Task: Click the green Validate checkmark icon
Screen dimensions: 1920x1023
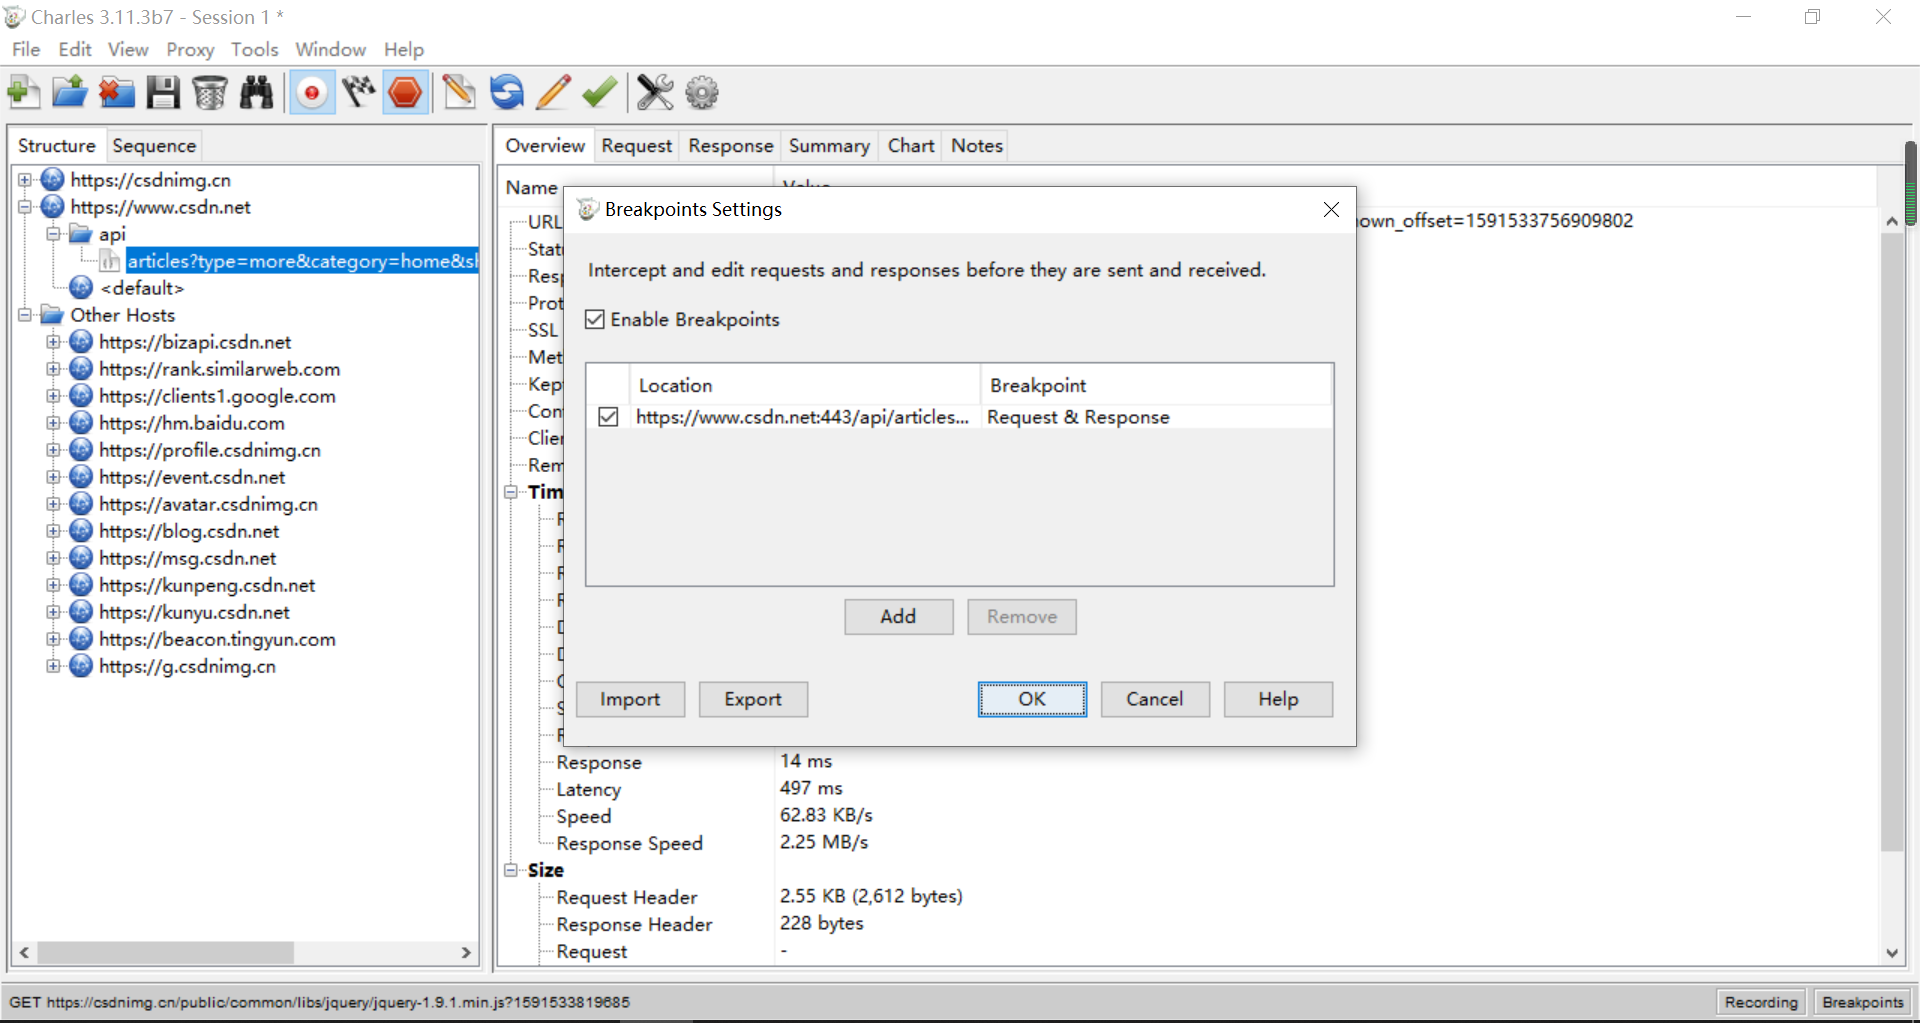Action: tap(599, 93)
